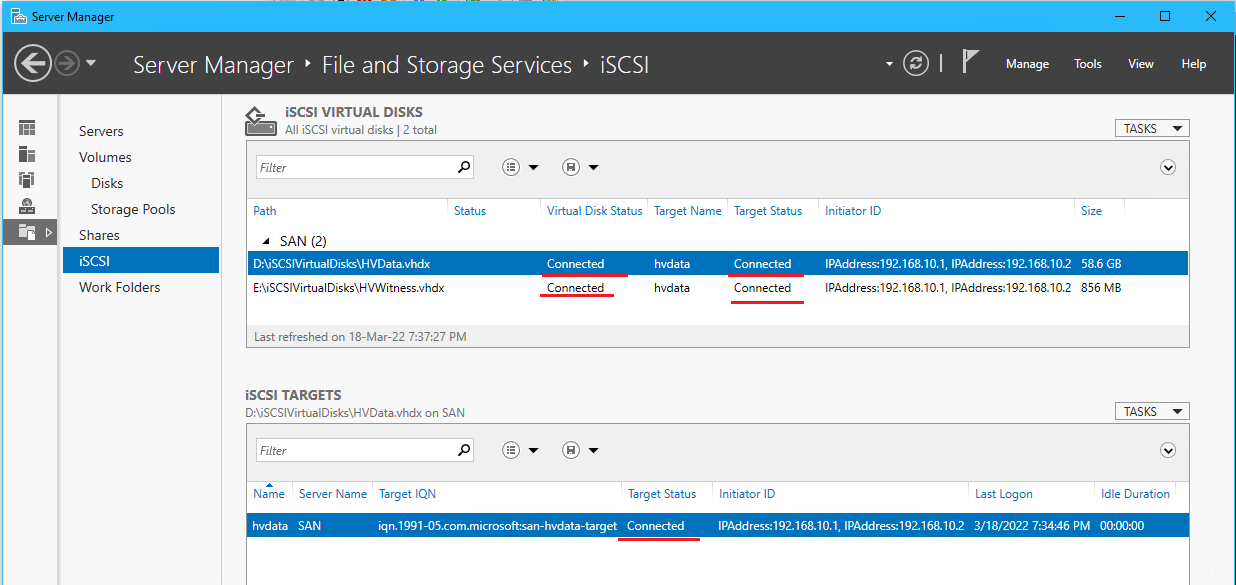This screenshot has width=1236, height=585.
Task: Sort by Target Name column header
Action: pos(688,211)
